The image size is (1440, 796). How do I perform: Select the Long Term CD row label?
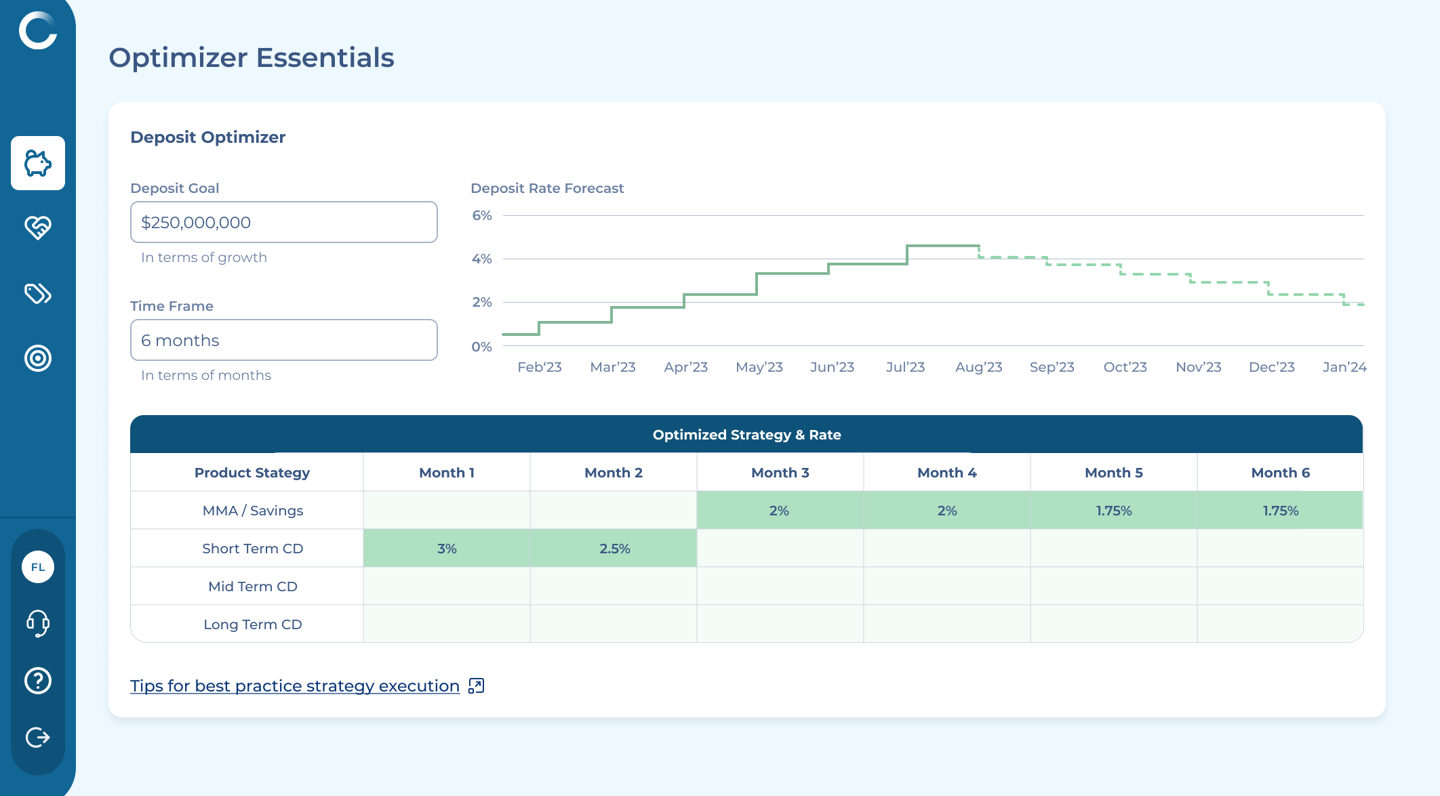coord(252,625)
